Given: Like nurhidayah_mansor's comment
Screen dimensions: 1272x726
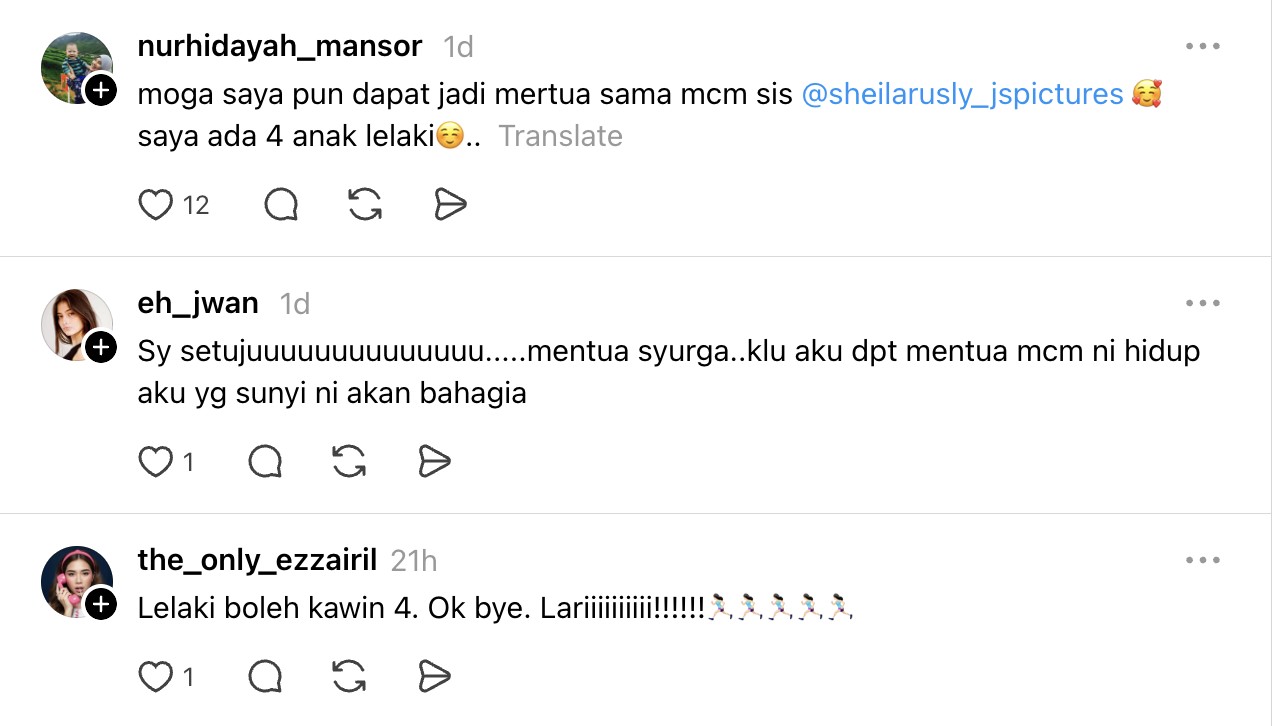Looking at the screenshot, I should pos(155,205).
